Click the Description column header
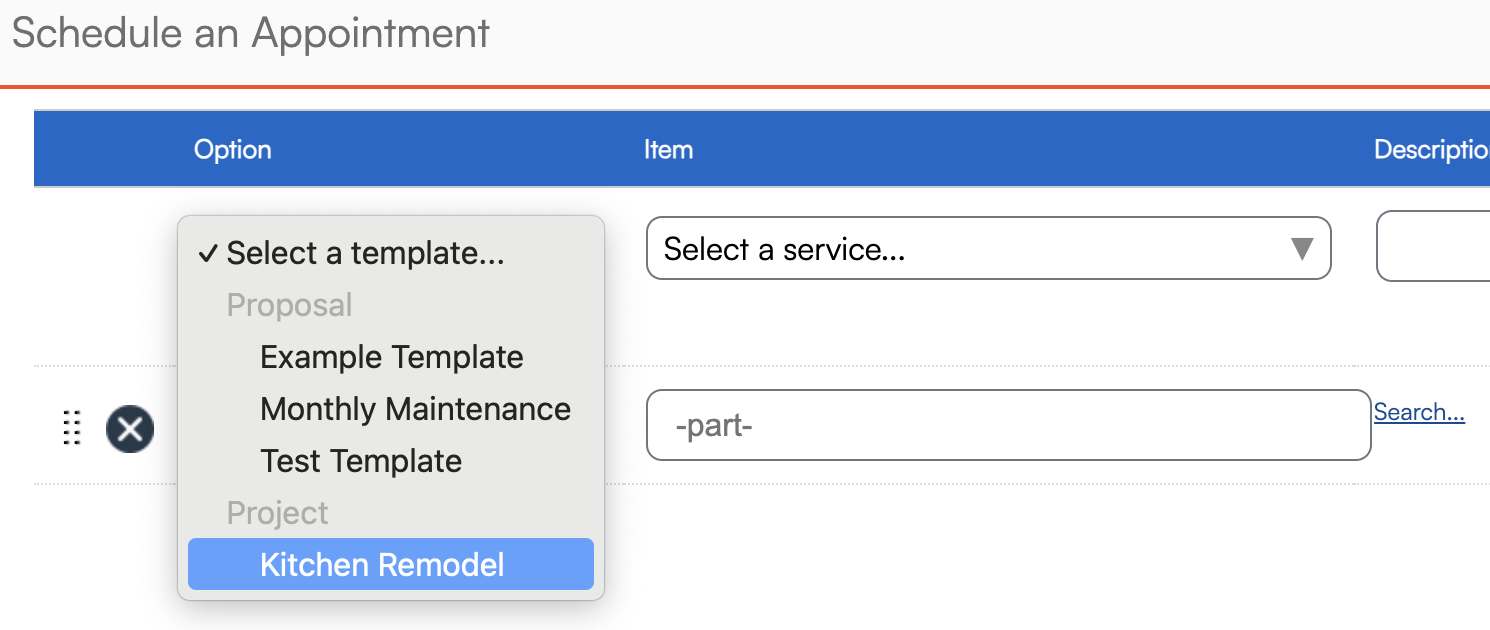 pyautogui.click(x=1431, y=150)
